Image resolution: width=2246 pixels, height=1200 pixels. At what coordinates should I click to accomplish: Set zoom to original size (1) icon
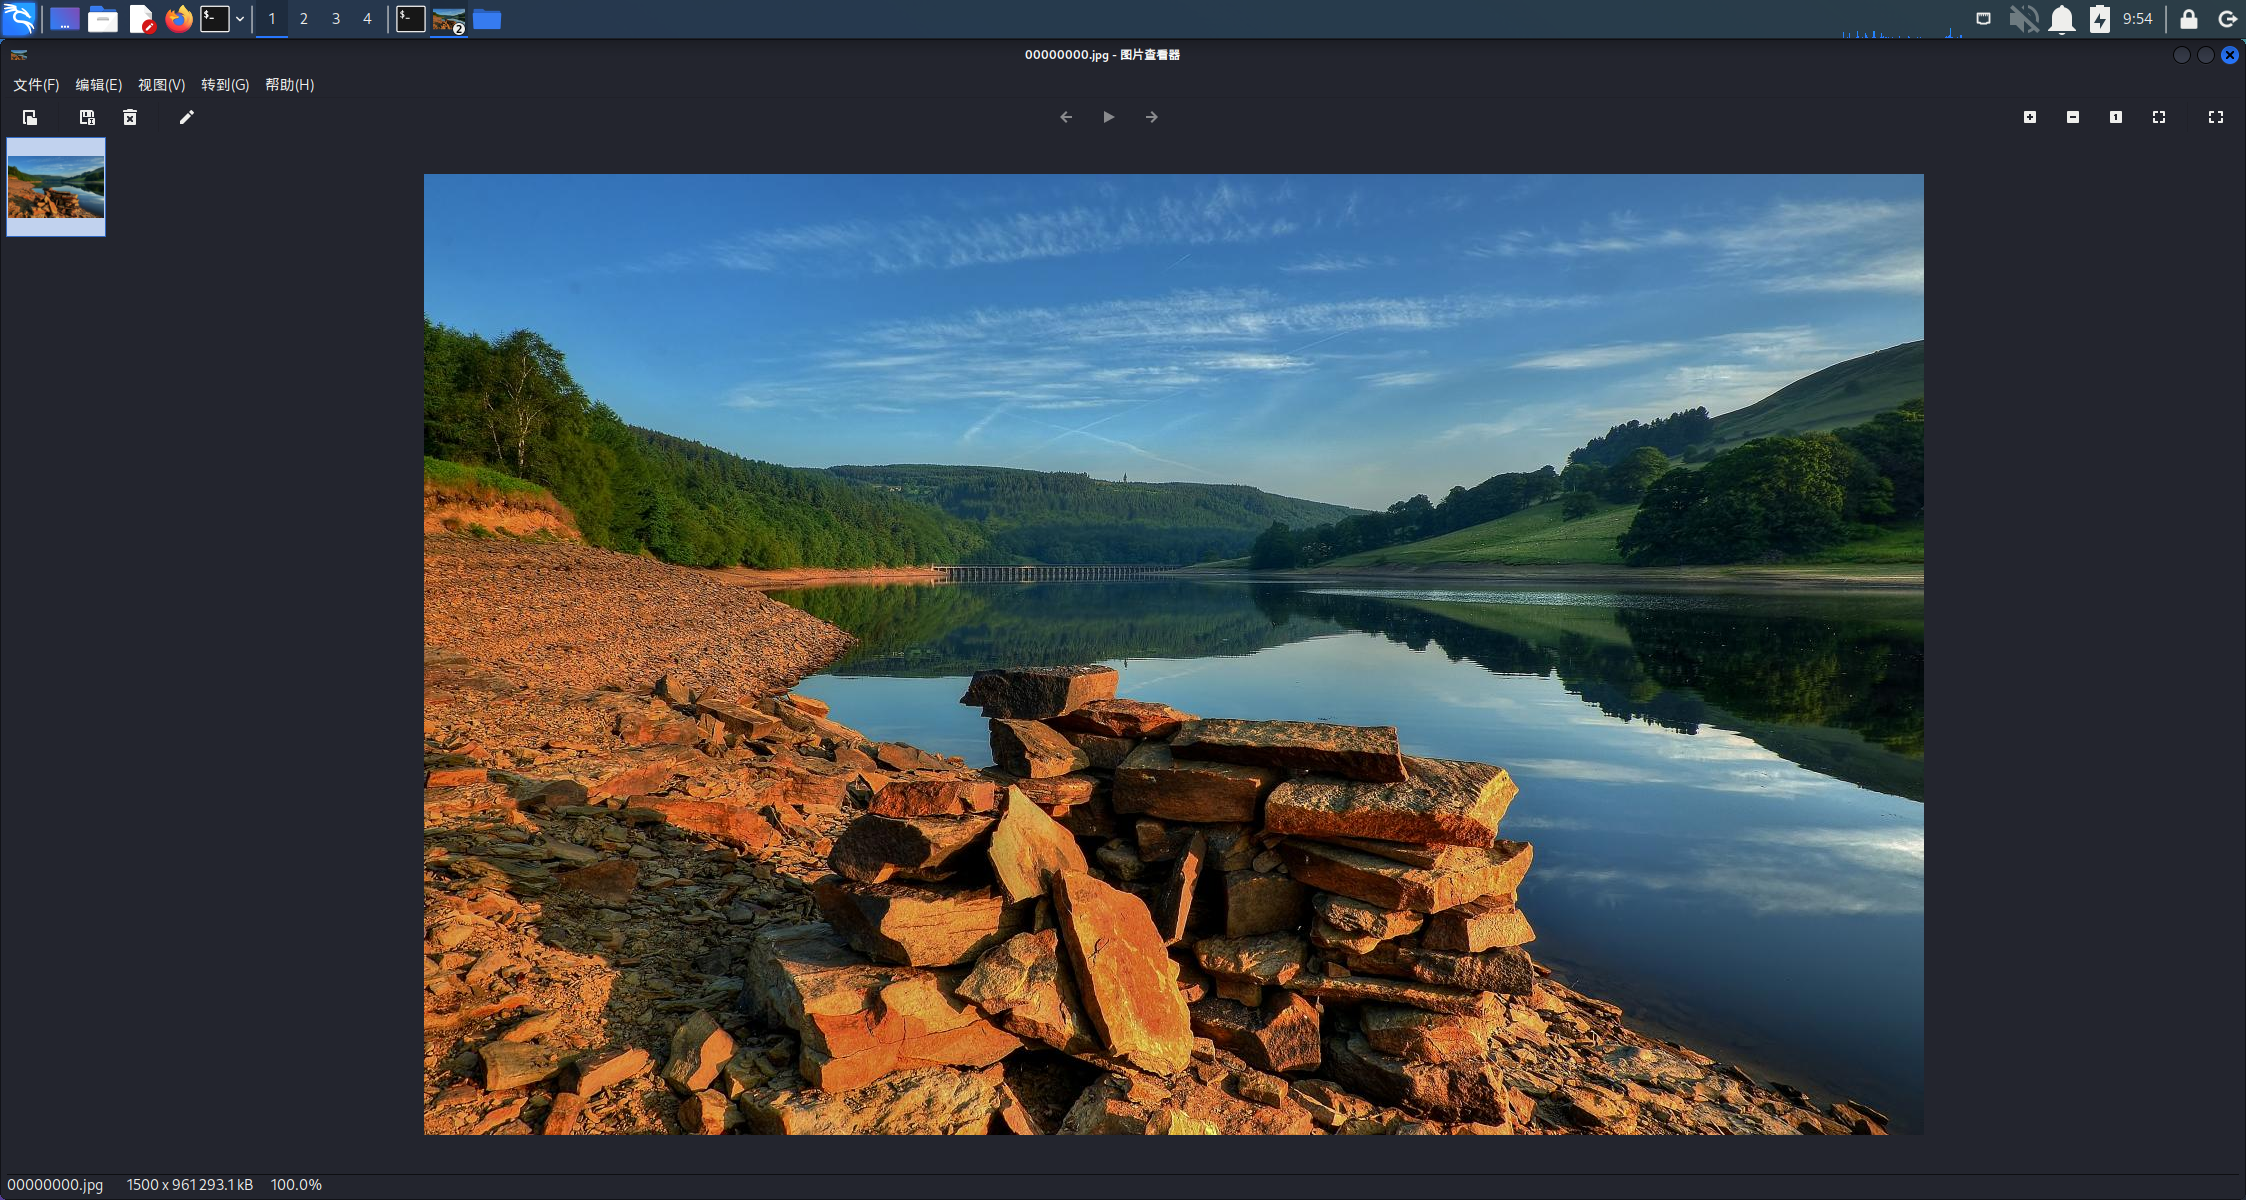(2116, 118)
